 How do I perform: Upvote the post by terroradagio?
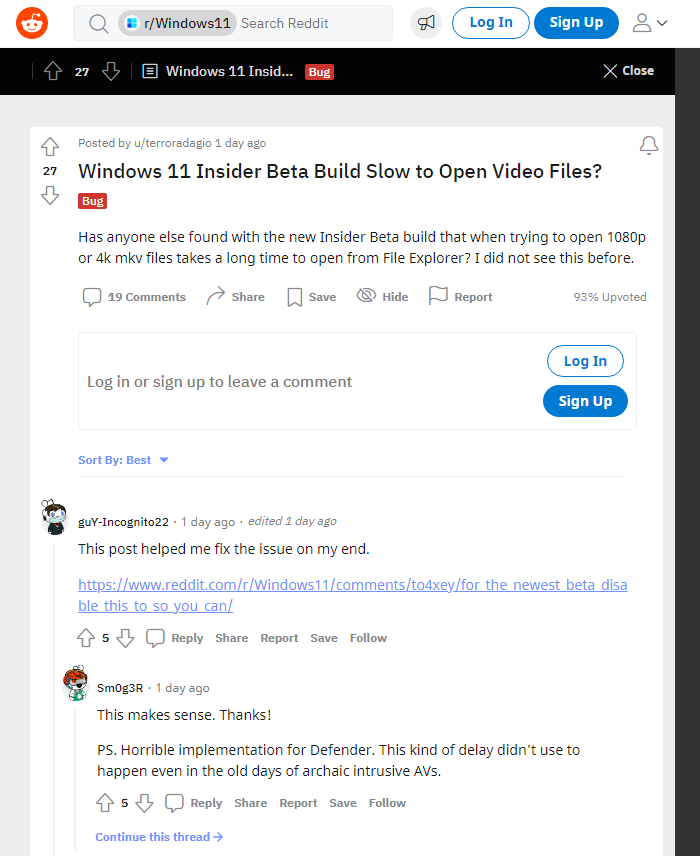pos(50,147)
